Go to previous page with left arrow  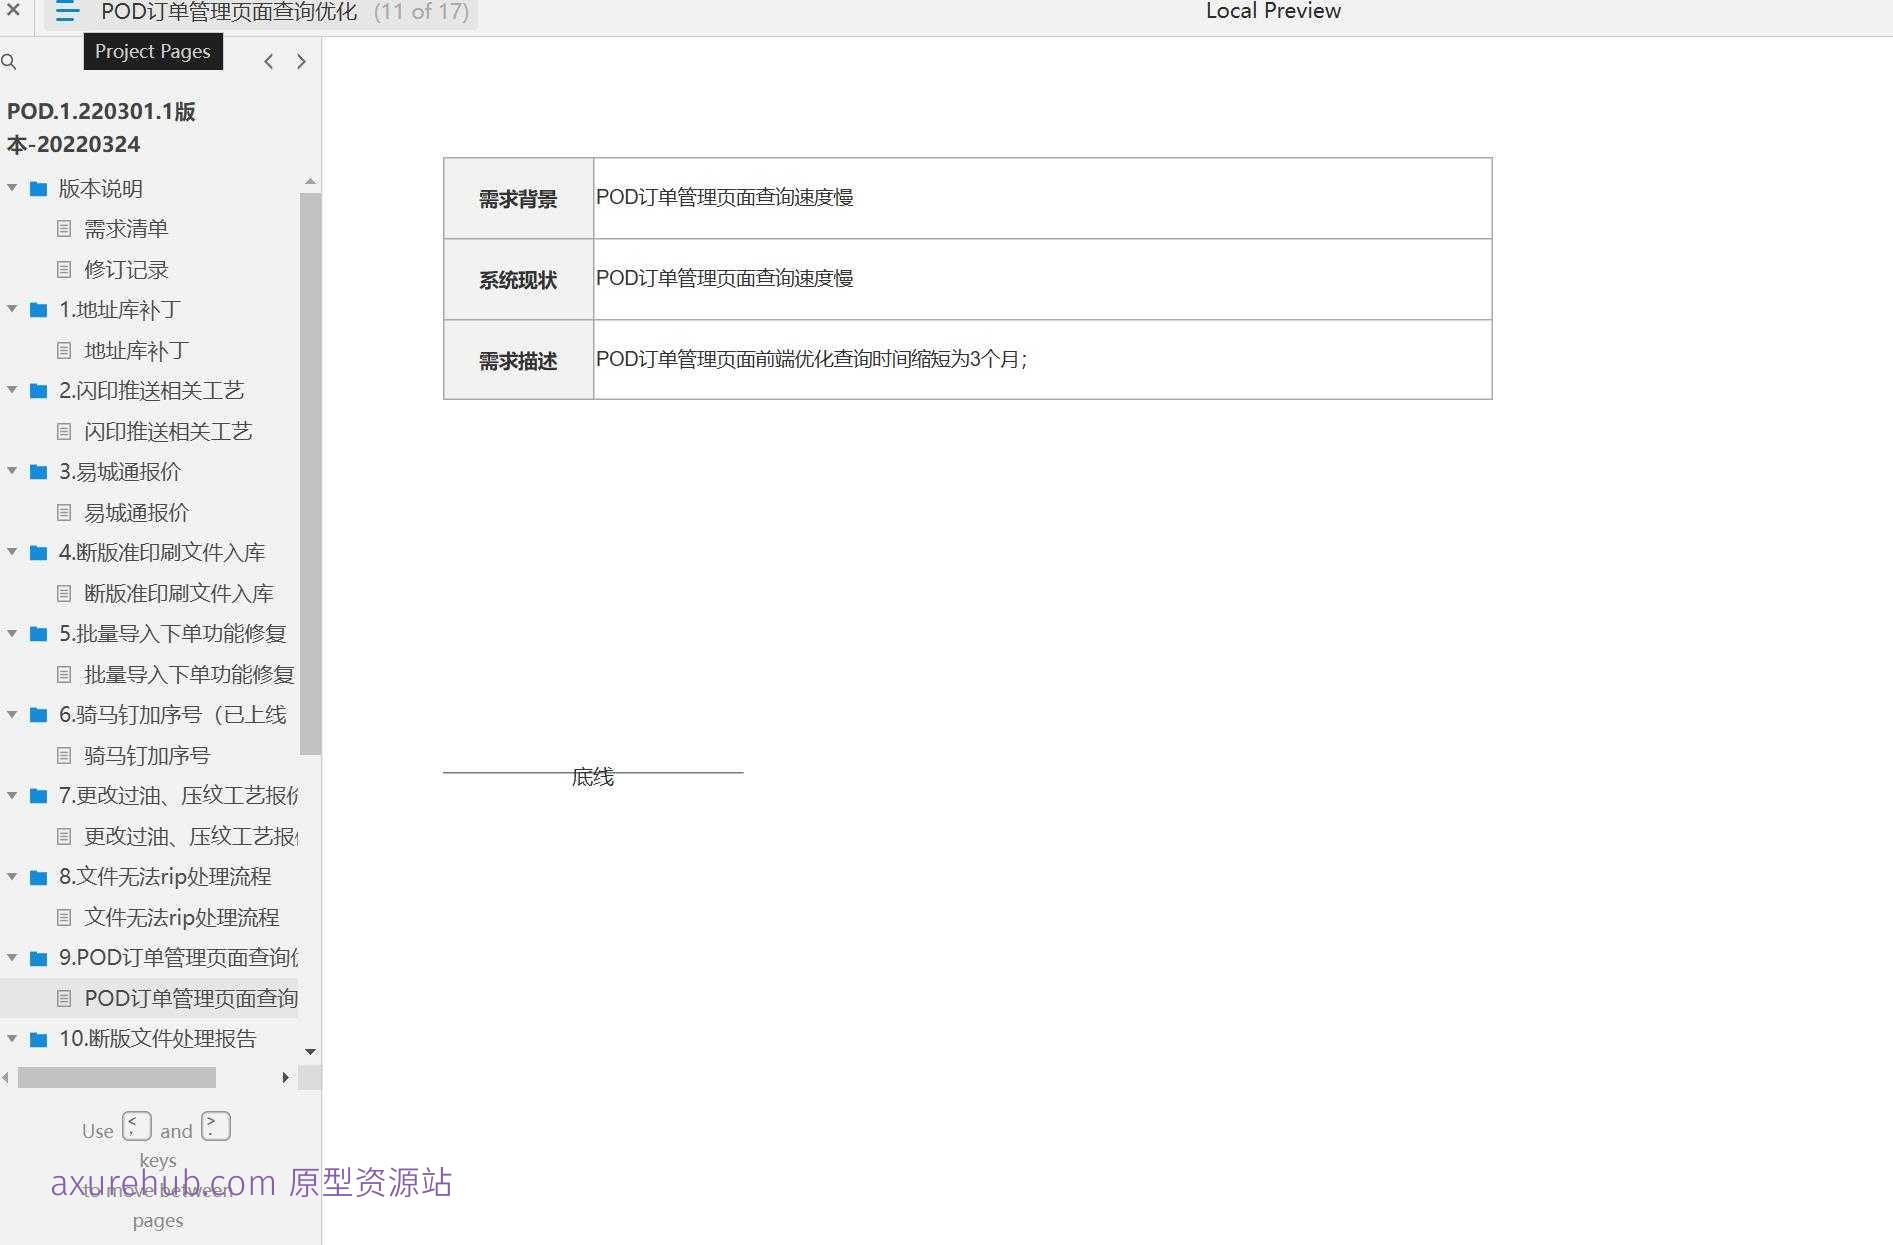[x=268, y=61]
